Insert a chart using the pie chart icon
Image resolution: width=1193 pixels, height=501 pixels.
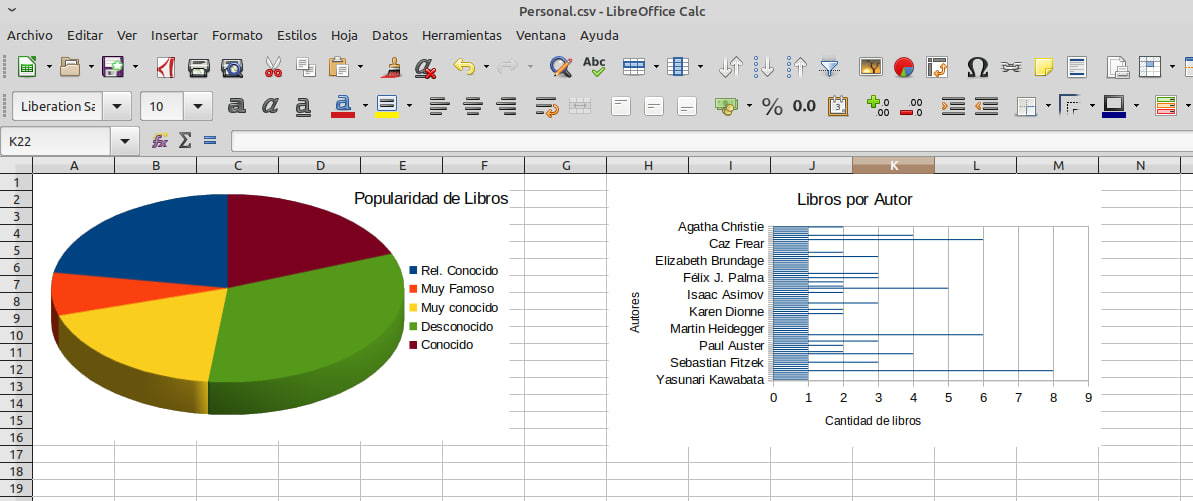pyautogui.click(x=904, y=68)
